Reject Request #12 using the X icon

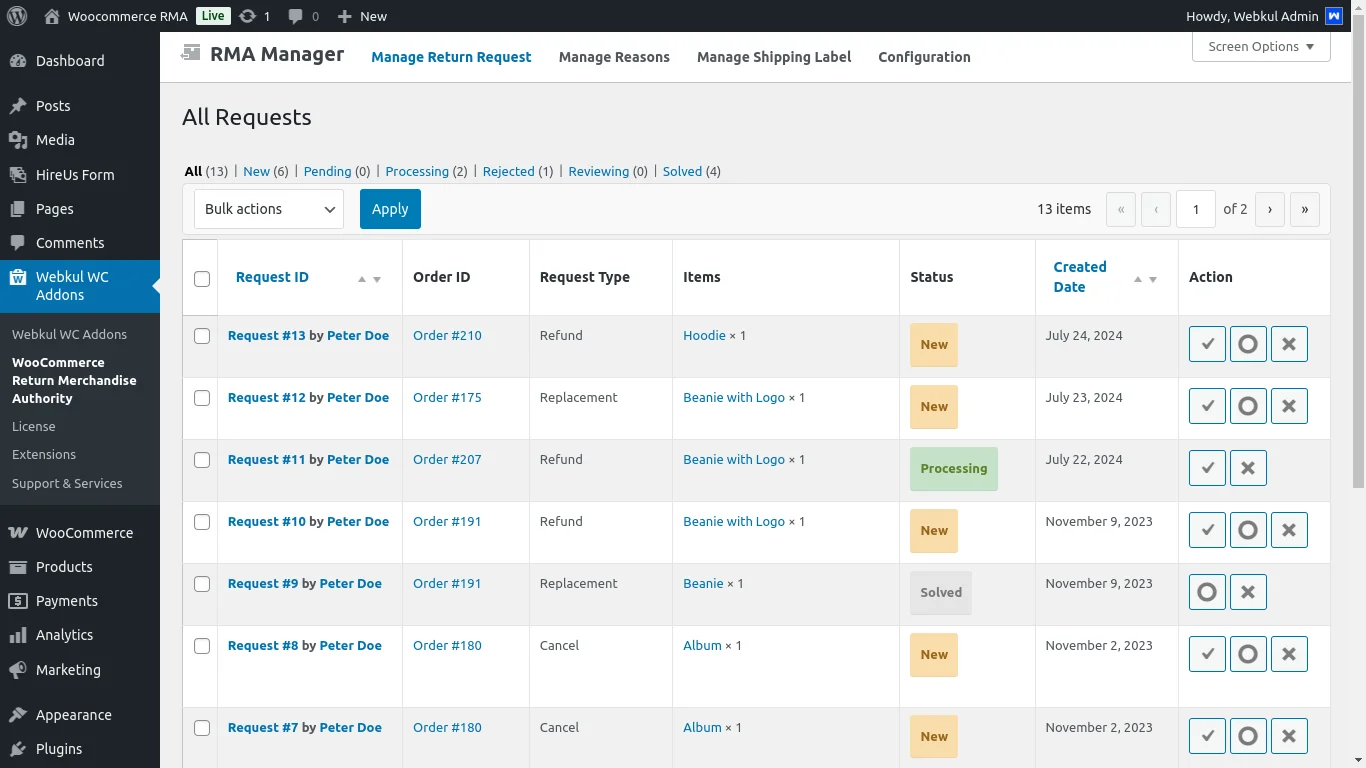point(1289,405)
